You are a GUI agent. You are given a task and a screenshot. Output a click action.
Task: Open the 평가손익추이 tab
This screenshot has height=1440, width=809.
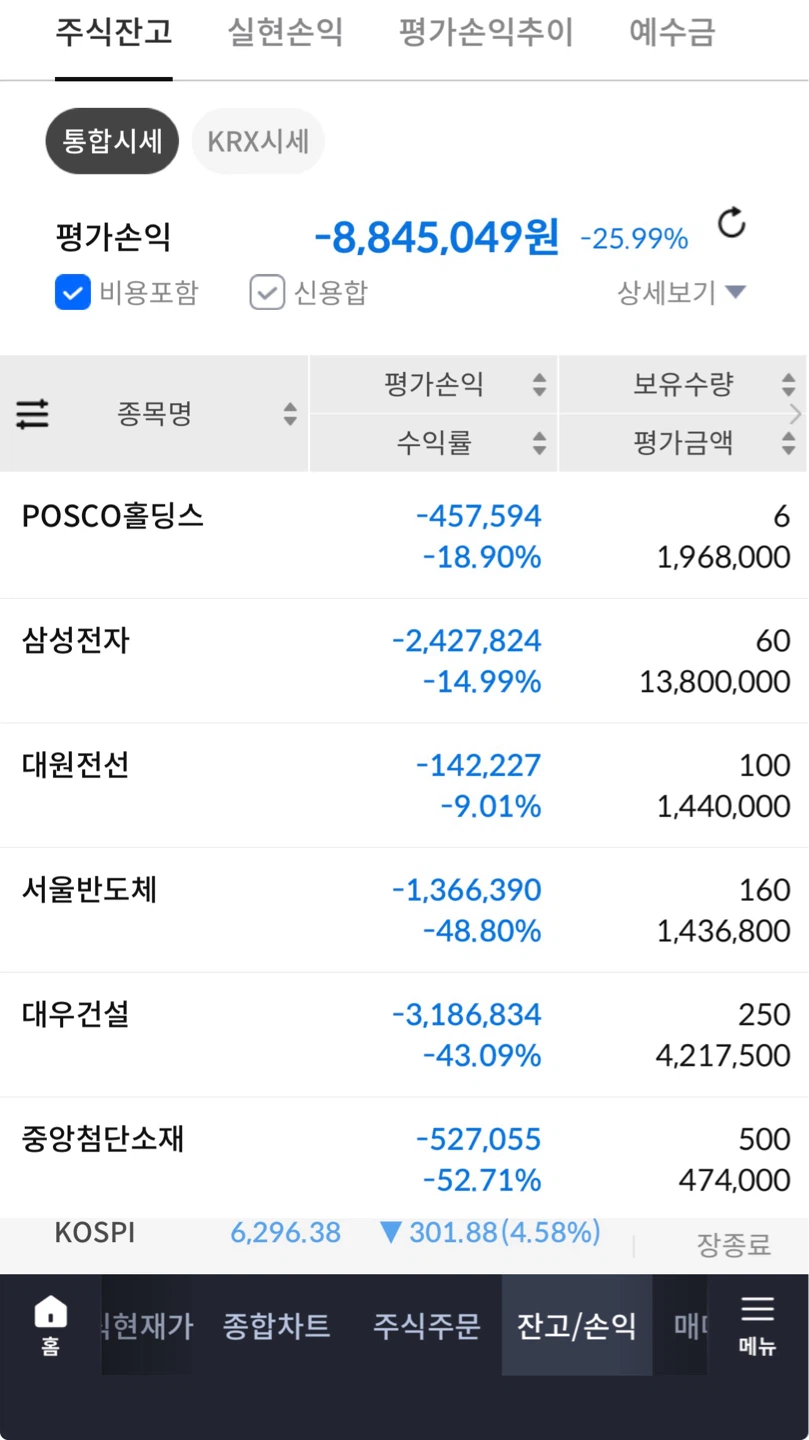pos(486,32)
